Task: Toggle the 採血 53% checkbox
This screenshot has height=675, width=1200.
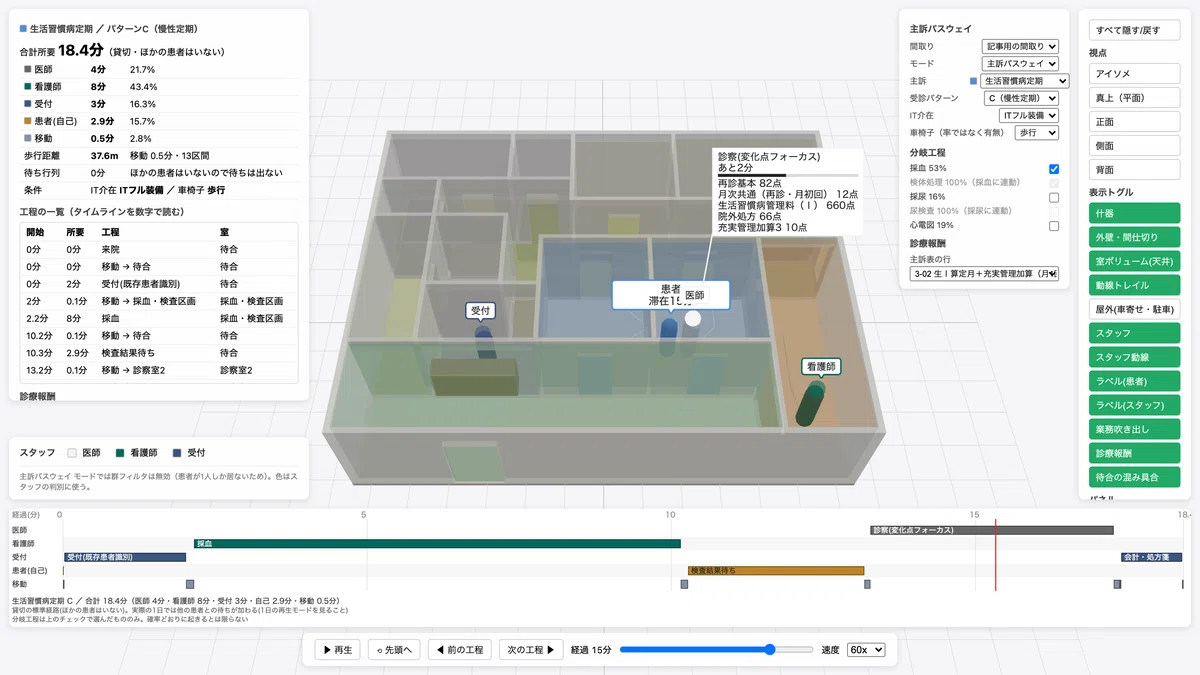Action: tap(1054, 169)
